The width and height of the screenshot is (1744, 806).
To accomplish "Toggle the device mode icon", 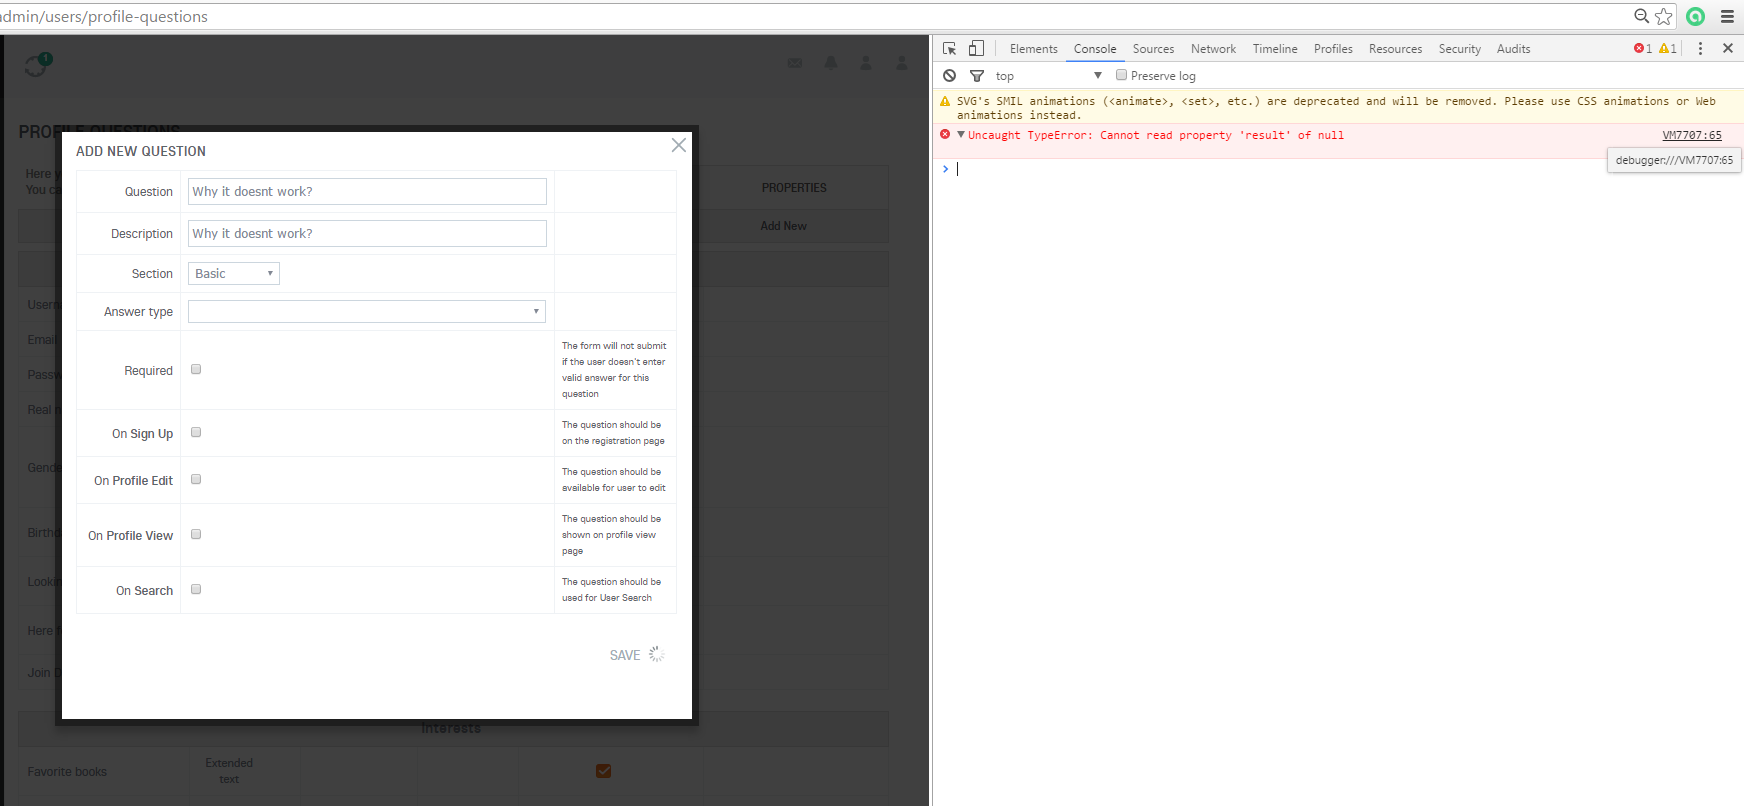I will [977, 48].
